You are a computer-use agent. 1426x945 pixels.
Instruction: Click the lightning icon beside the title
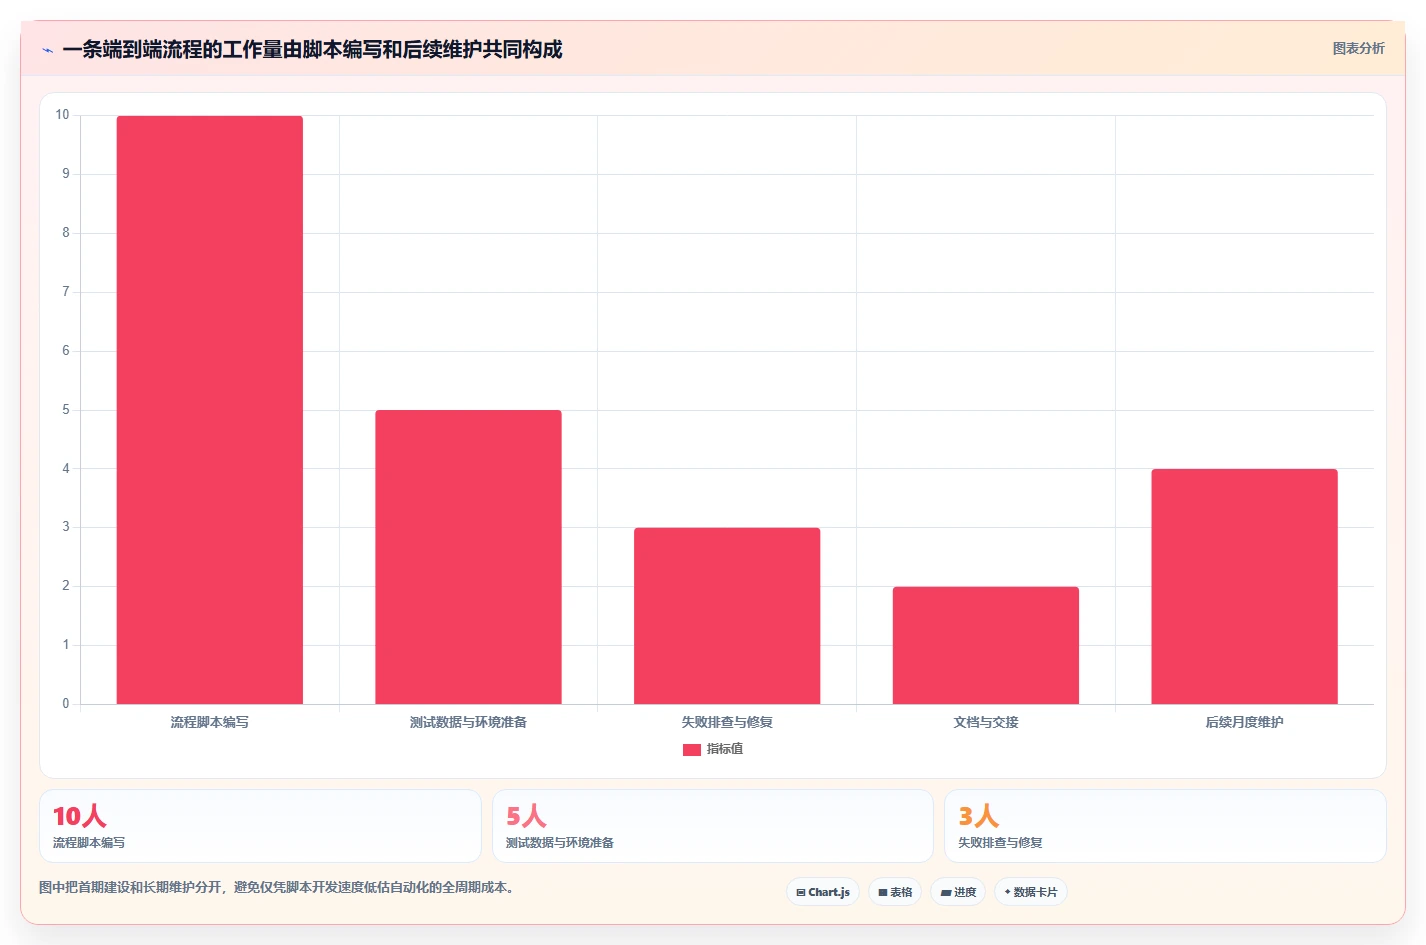point(47,50)
